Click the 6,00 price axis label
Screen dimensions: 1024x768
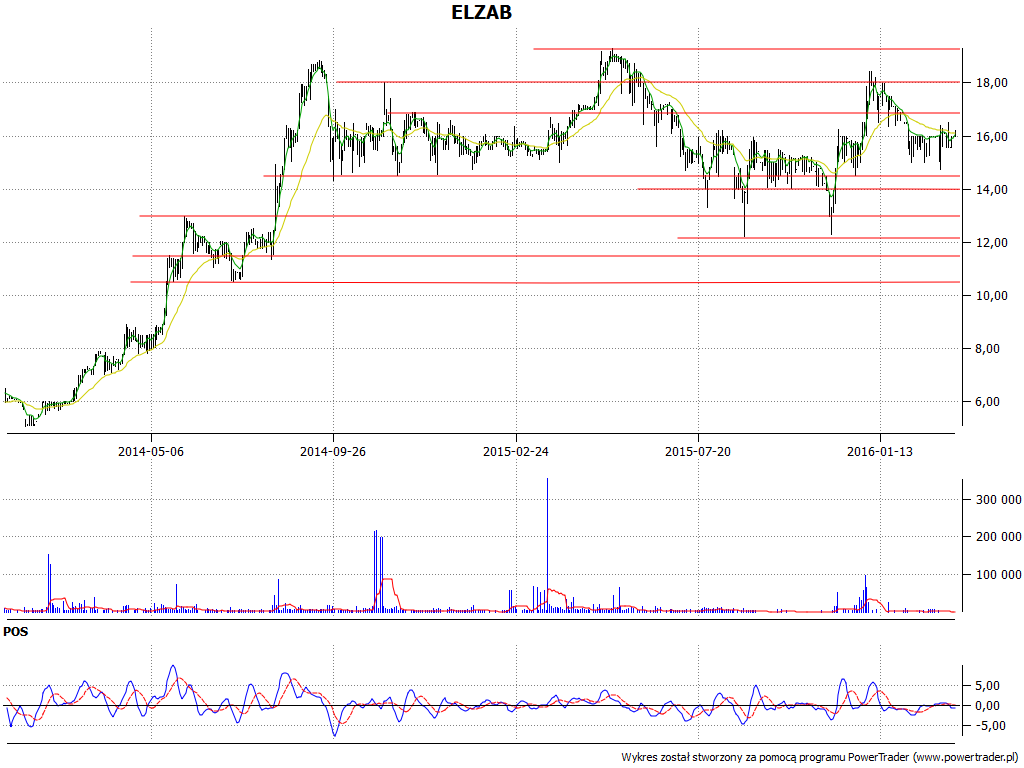[987, 402]
